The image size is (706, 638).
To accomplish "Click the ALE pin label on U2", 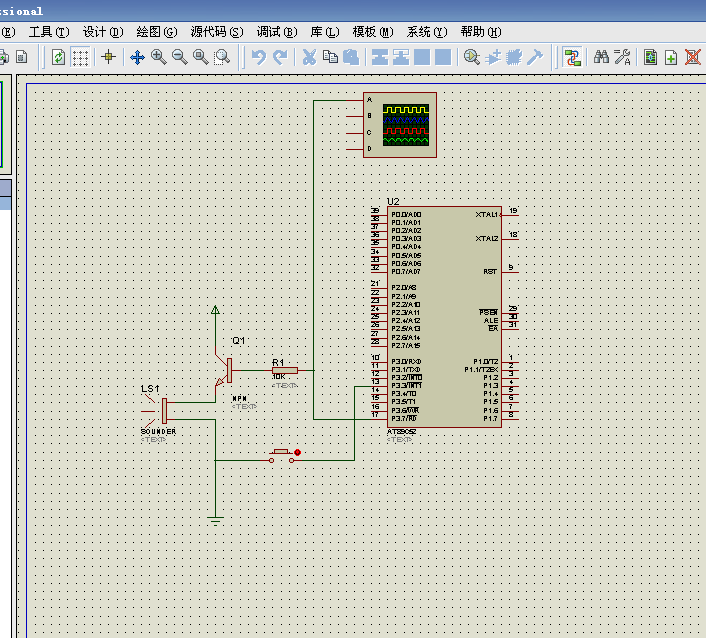I will [491, 321].
